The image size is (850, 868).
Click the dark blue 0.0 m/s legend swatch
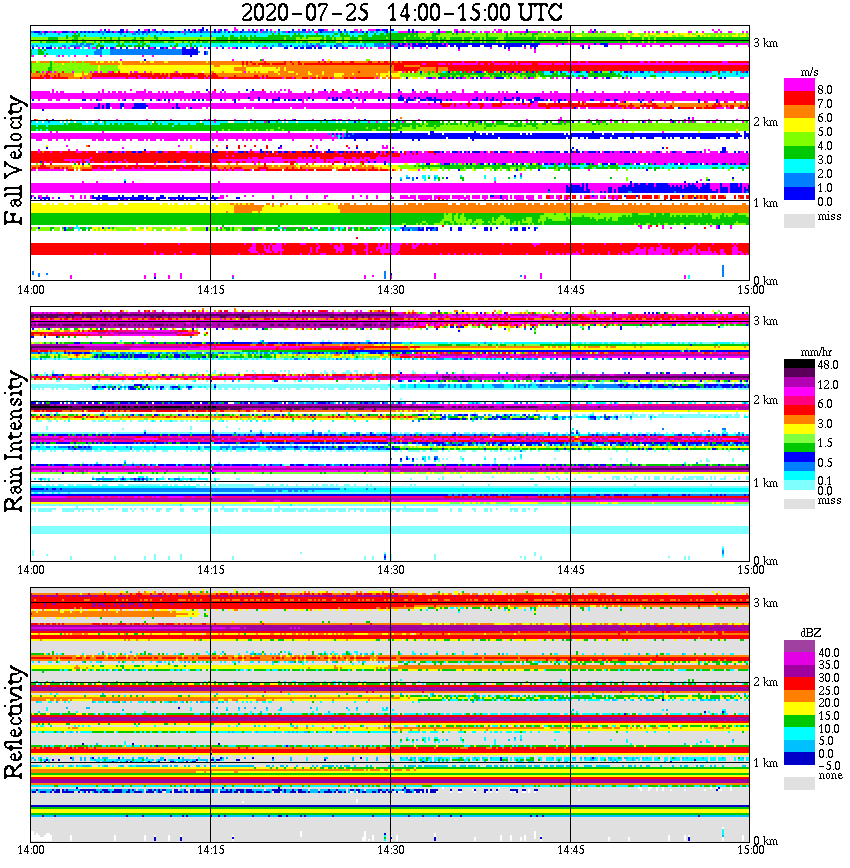[799, 194]
